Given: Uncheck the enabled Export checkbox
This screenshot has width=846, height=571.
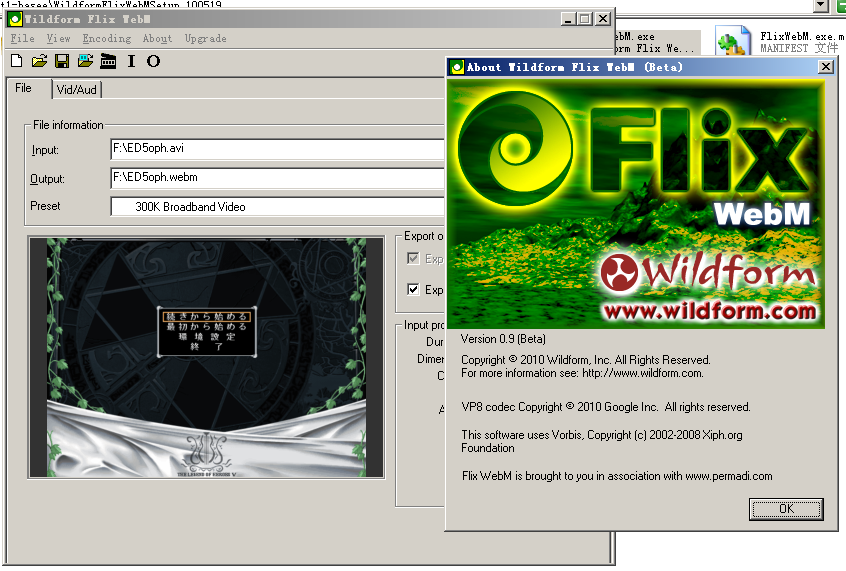Looking at the screenshot, I should click(x=414, y=290).
